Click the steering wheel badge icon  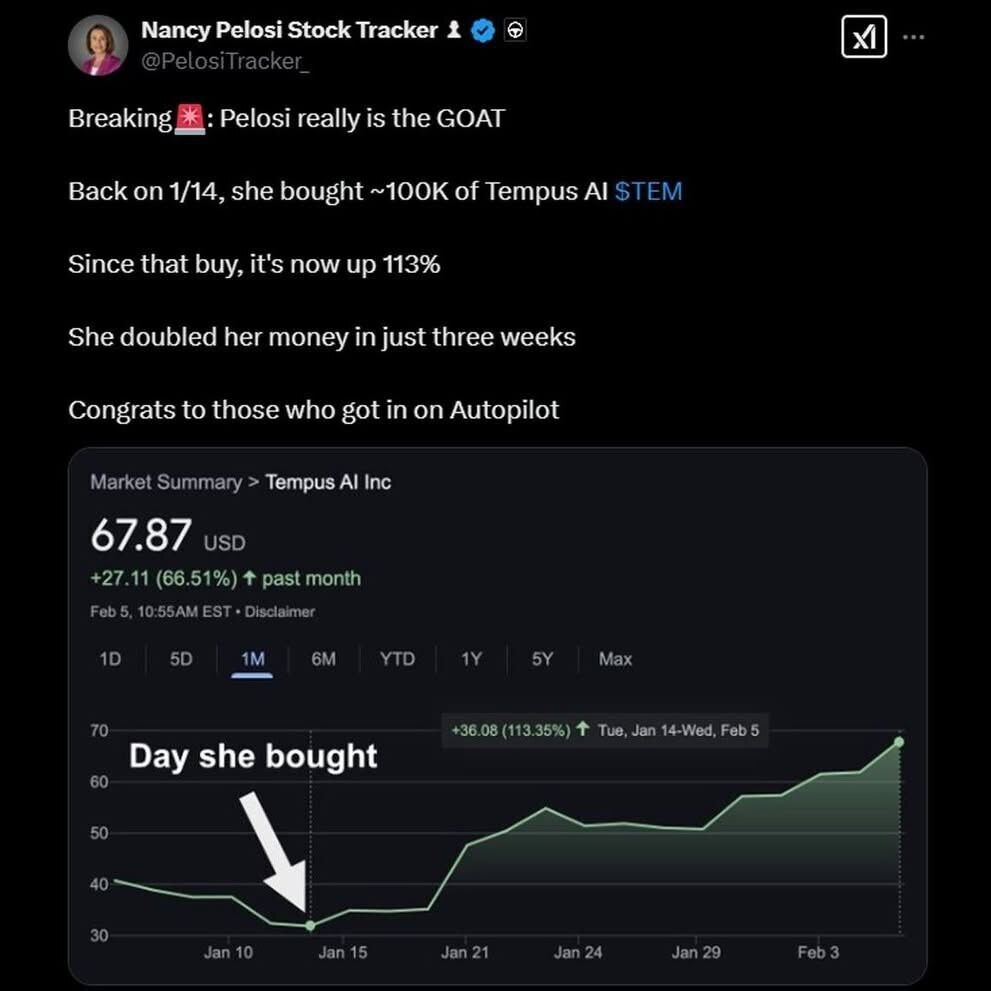516,31
